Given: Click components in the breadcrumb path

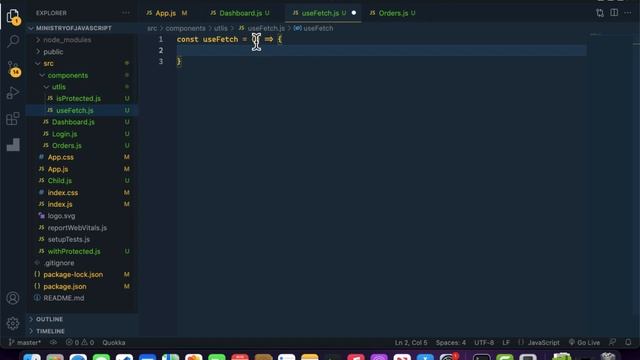Looking at the screenshot, I should [x=185, y=28].
